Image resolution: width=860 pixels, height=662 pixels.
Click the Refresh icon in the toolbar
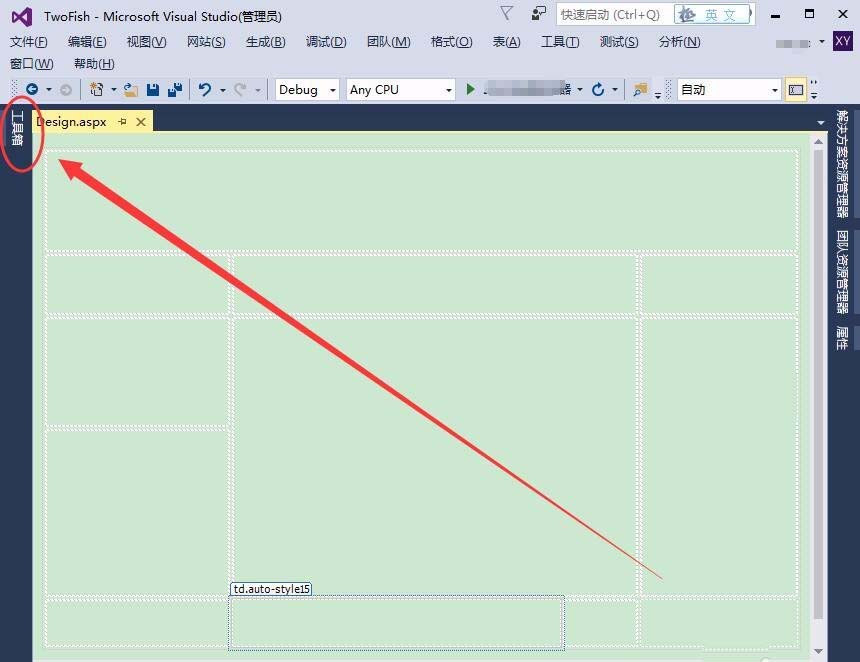tap(597, 90)
